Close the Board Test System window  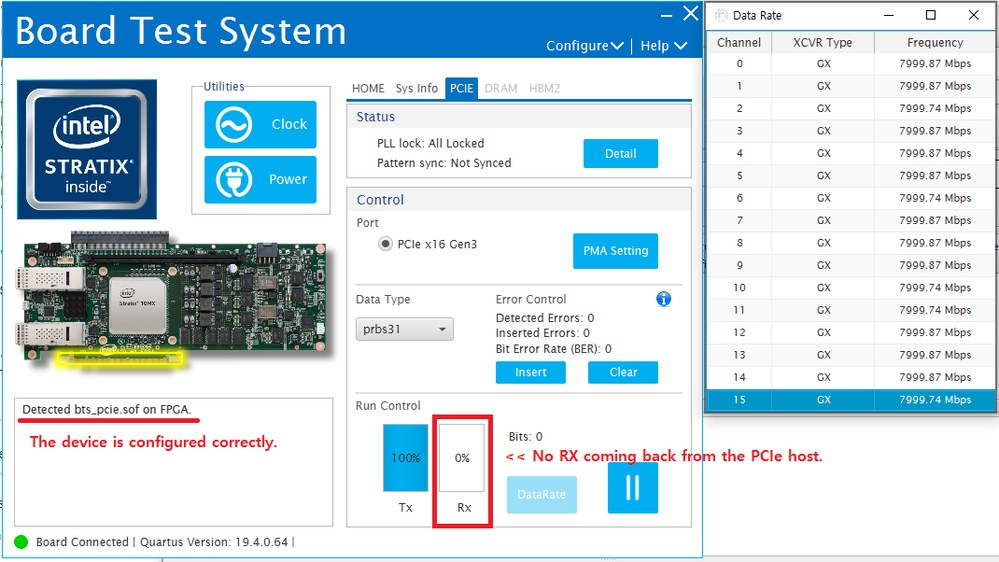point(691,13)
